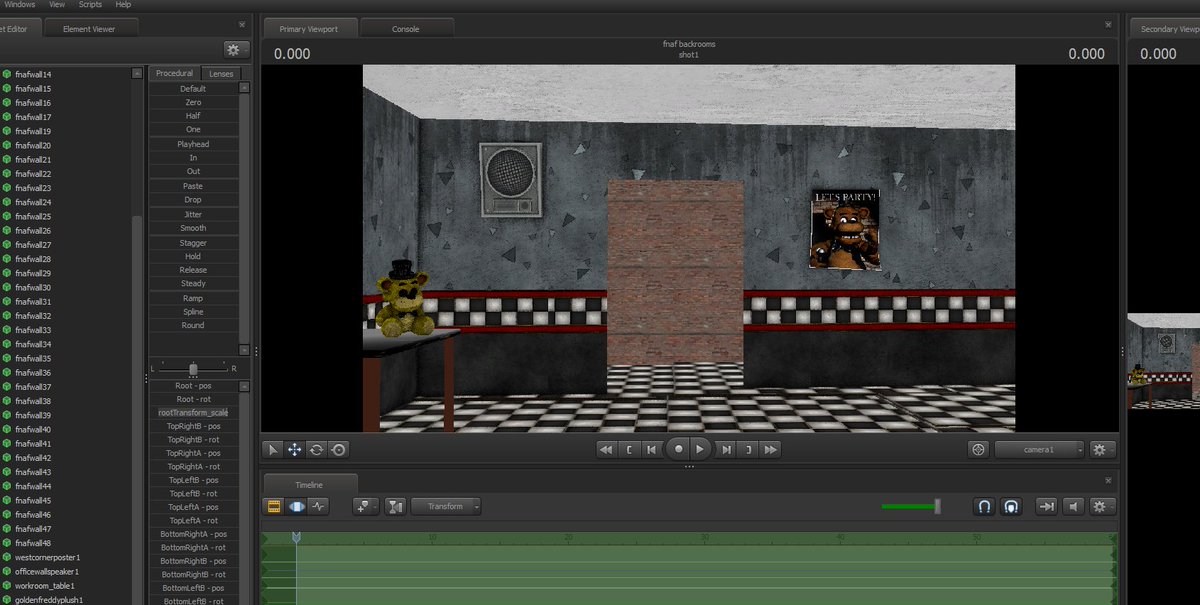Select the TopRightB - rot control

point(193,439)
